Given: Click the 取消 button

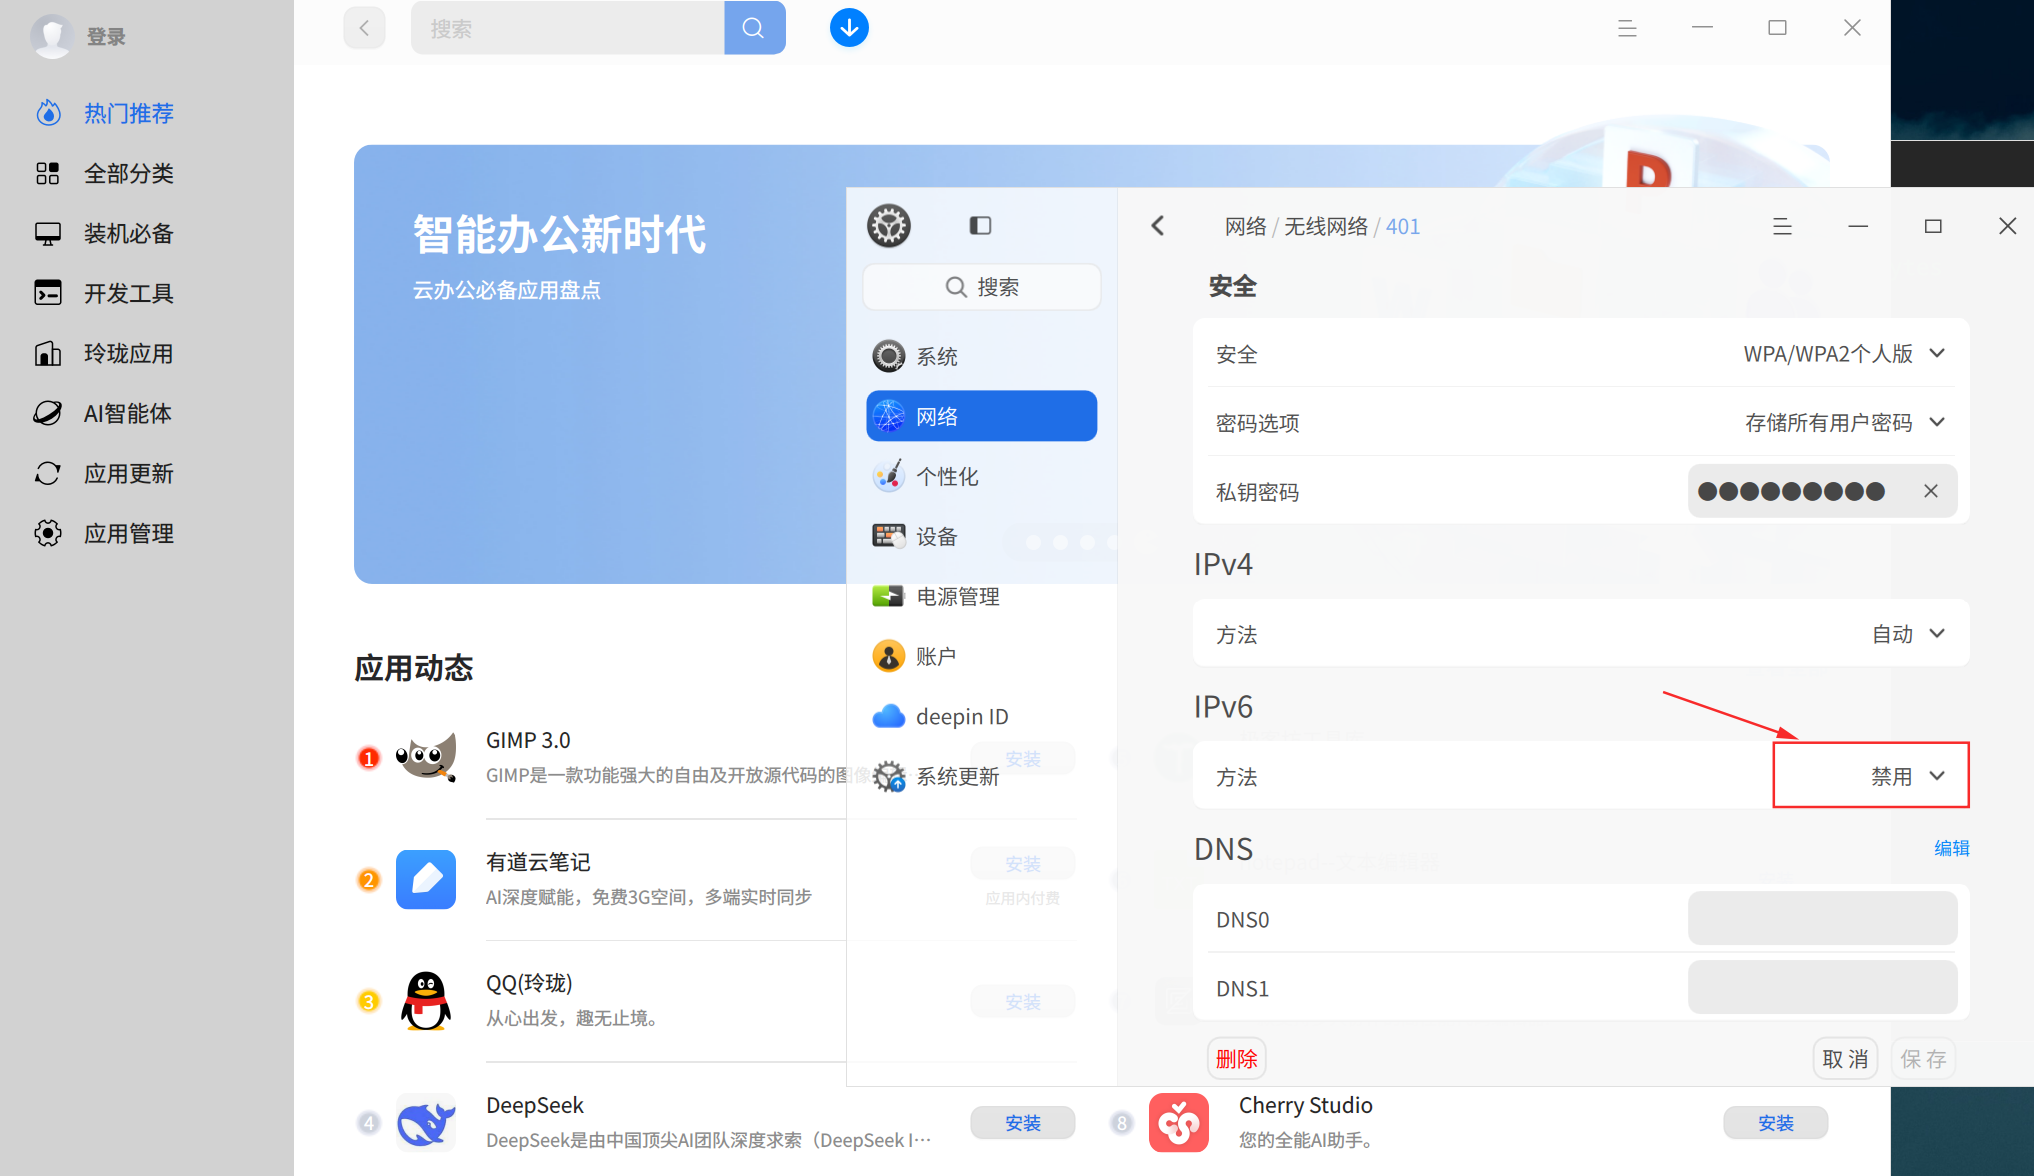Looking at the screenshot, I should pos(1845,1059).
